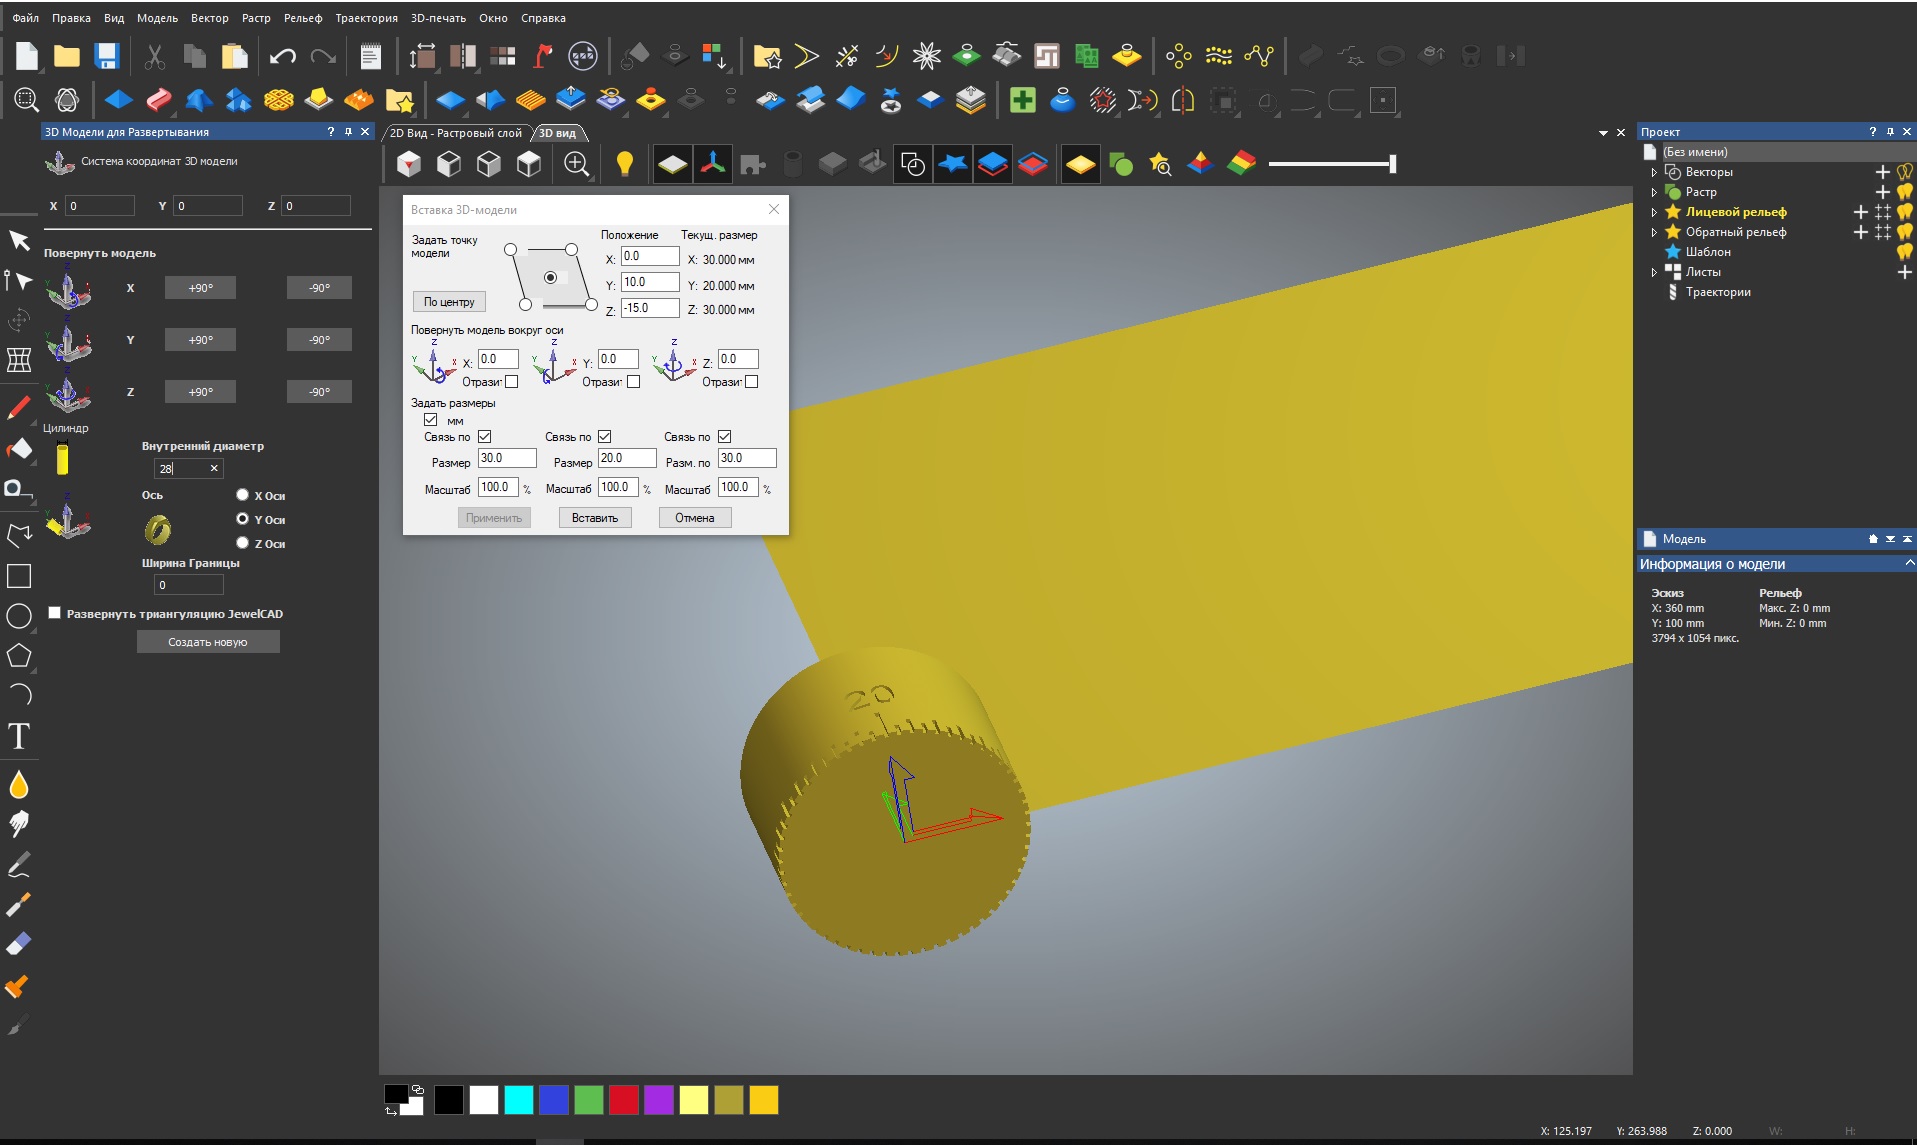This screenshot has width=1917, height=1145.
Task: Click the zoom tool in second main toolbar row
Action: [27, 100]
